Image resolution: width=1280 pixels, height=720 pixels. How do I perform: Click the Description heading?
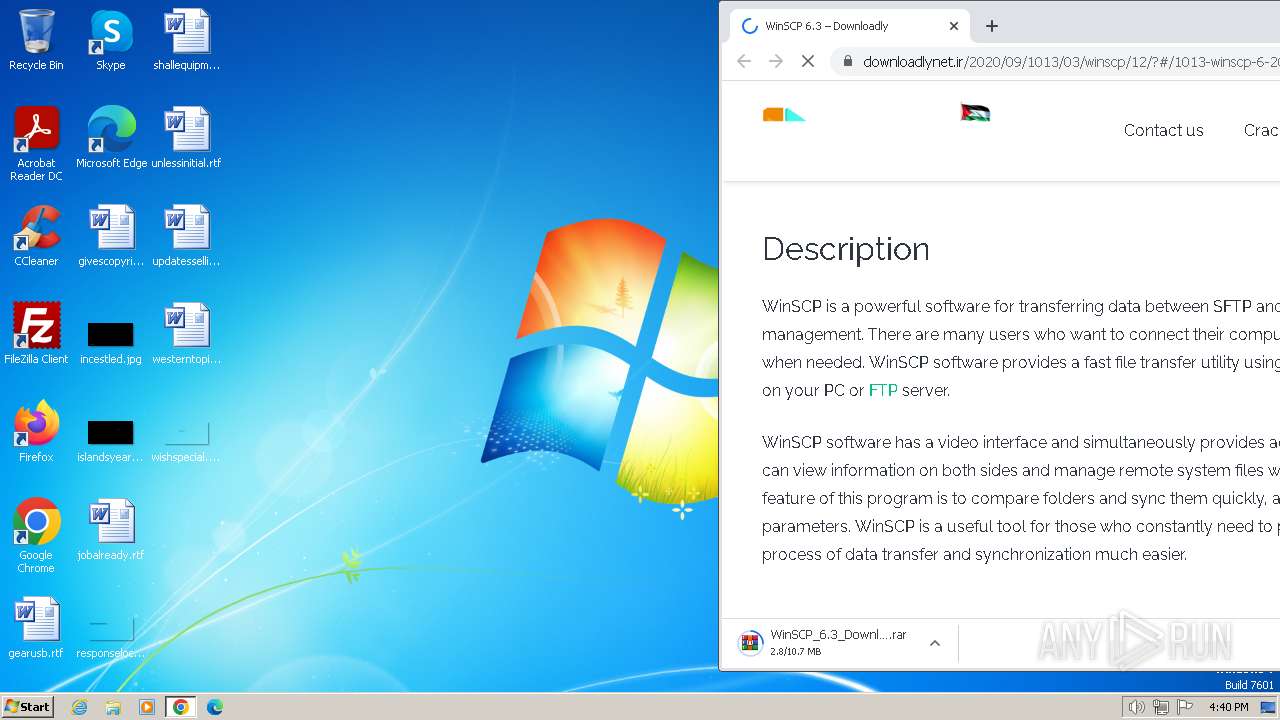tap(846, 249)
